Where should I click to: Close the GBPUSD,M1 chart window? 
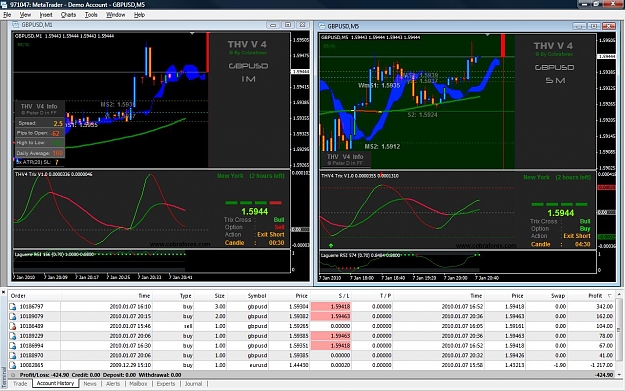click(303, 25)
